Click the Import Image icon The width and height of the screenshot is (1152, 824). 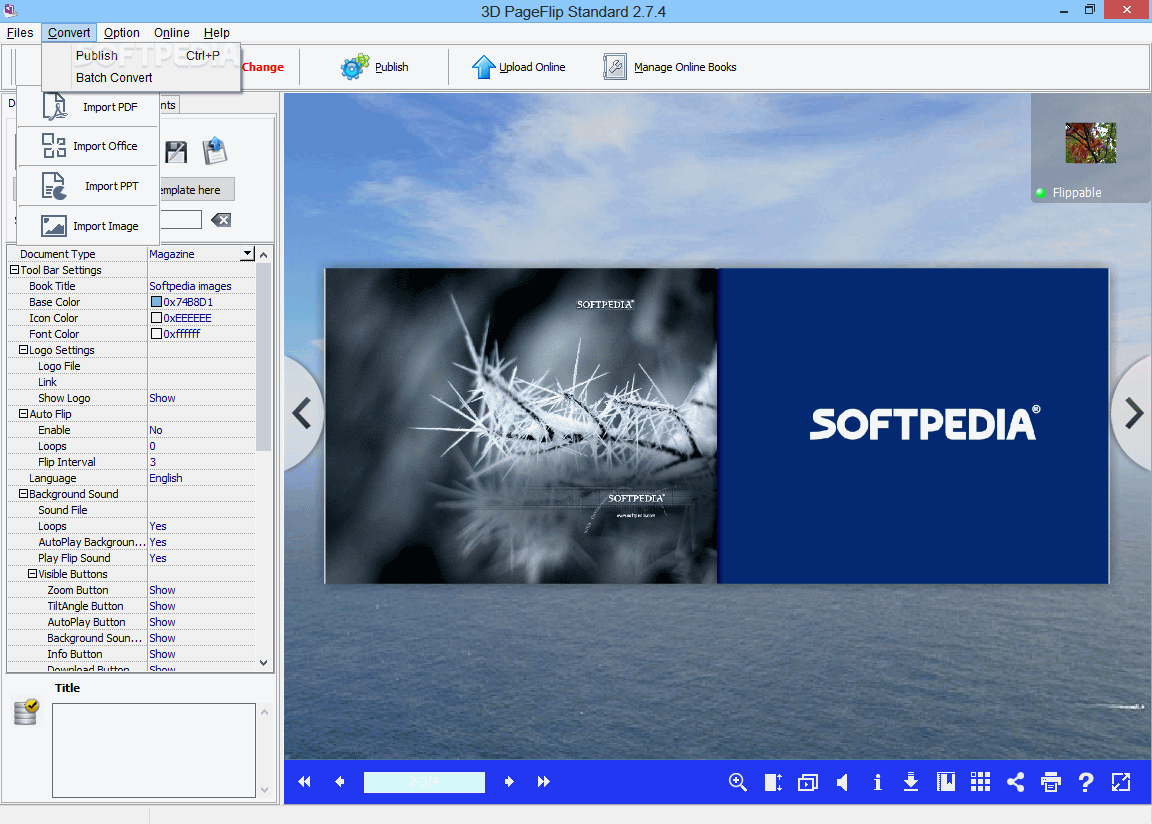pos(54,226)
